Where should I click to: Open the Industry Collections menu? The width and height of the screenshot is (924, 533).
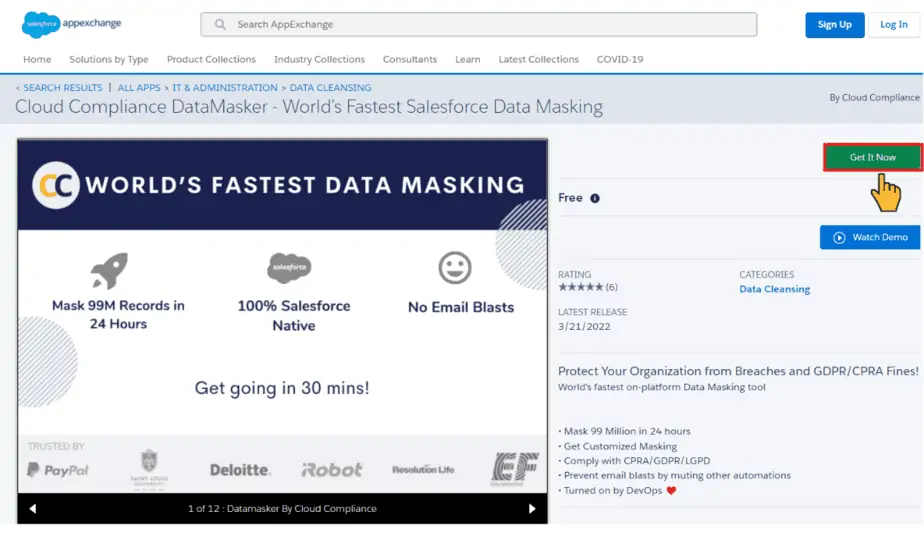tap(319, 59)
